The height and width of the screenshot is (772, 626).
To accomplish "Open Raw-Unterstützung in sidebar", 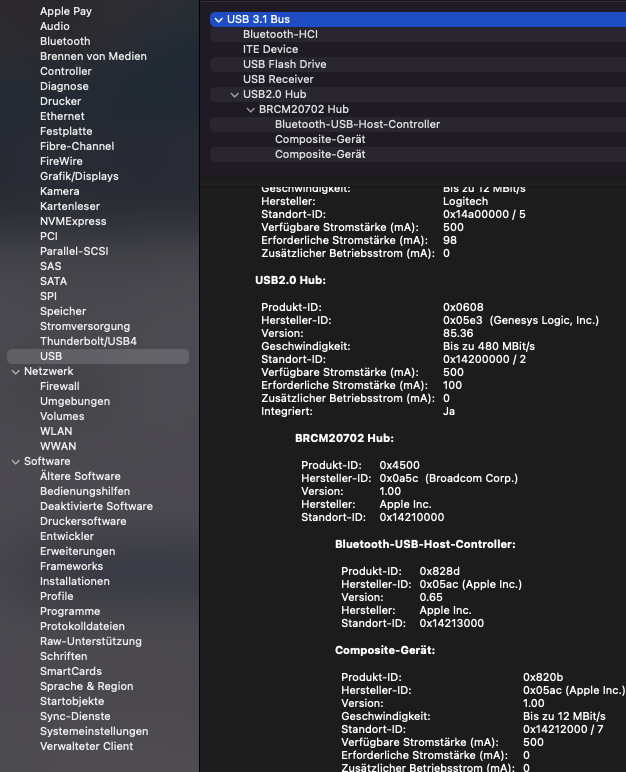I will tap(91, 642).
